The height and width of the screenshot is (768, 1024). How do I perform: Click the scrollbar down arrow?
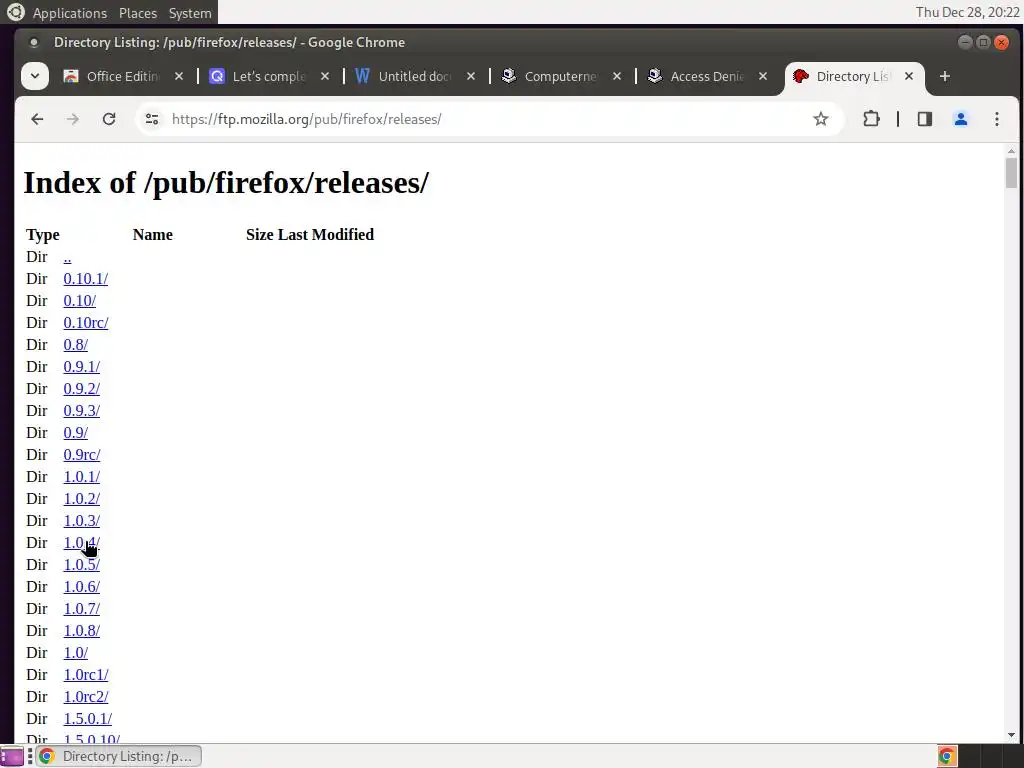coord(1011,735)
